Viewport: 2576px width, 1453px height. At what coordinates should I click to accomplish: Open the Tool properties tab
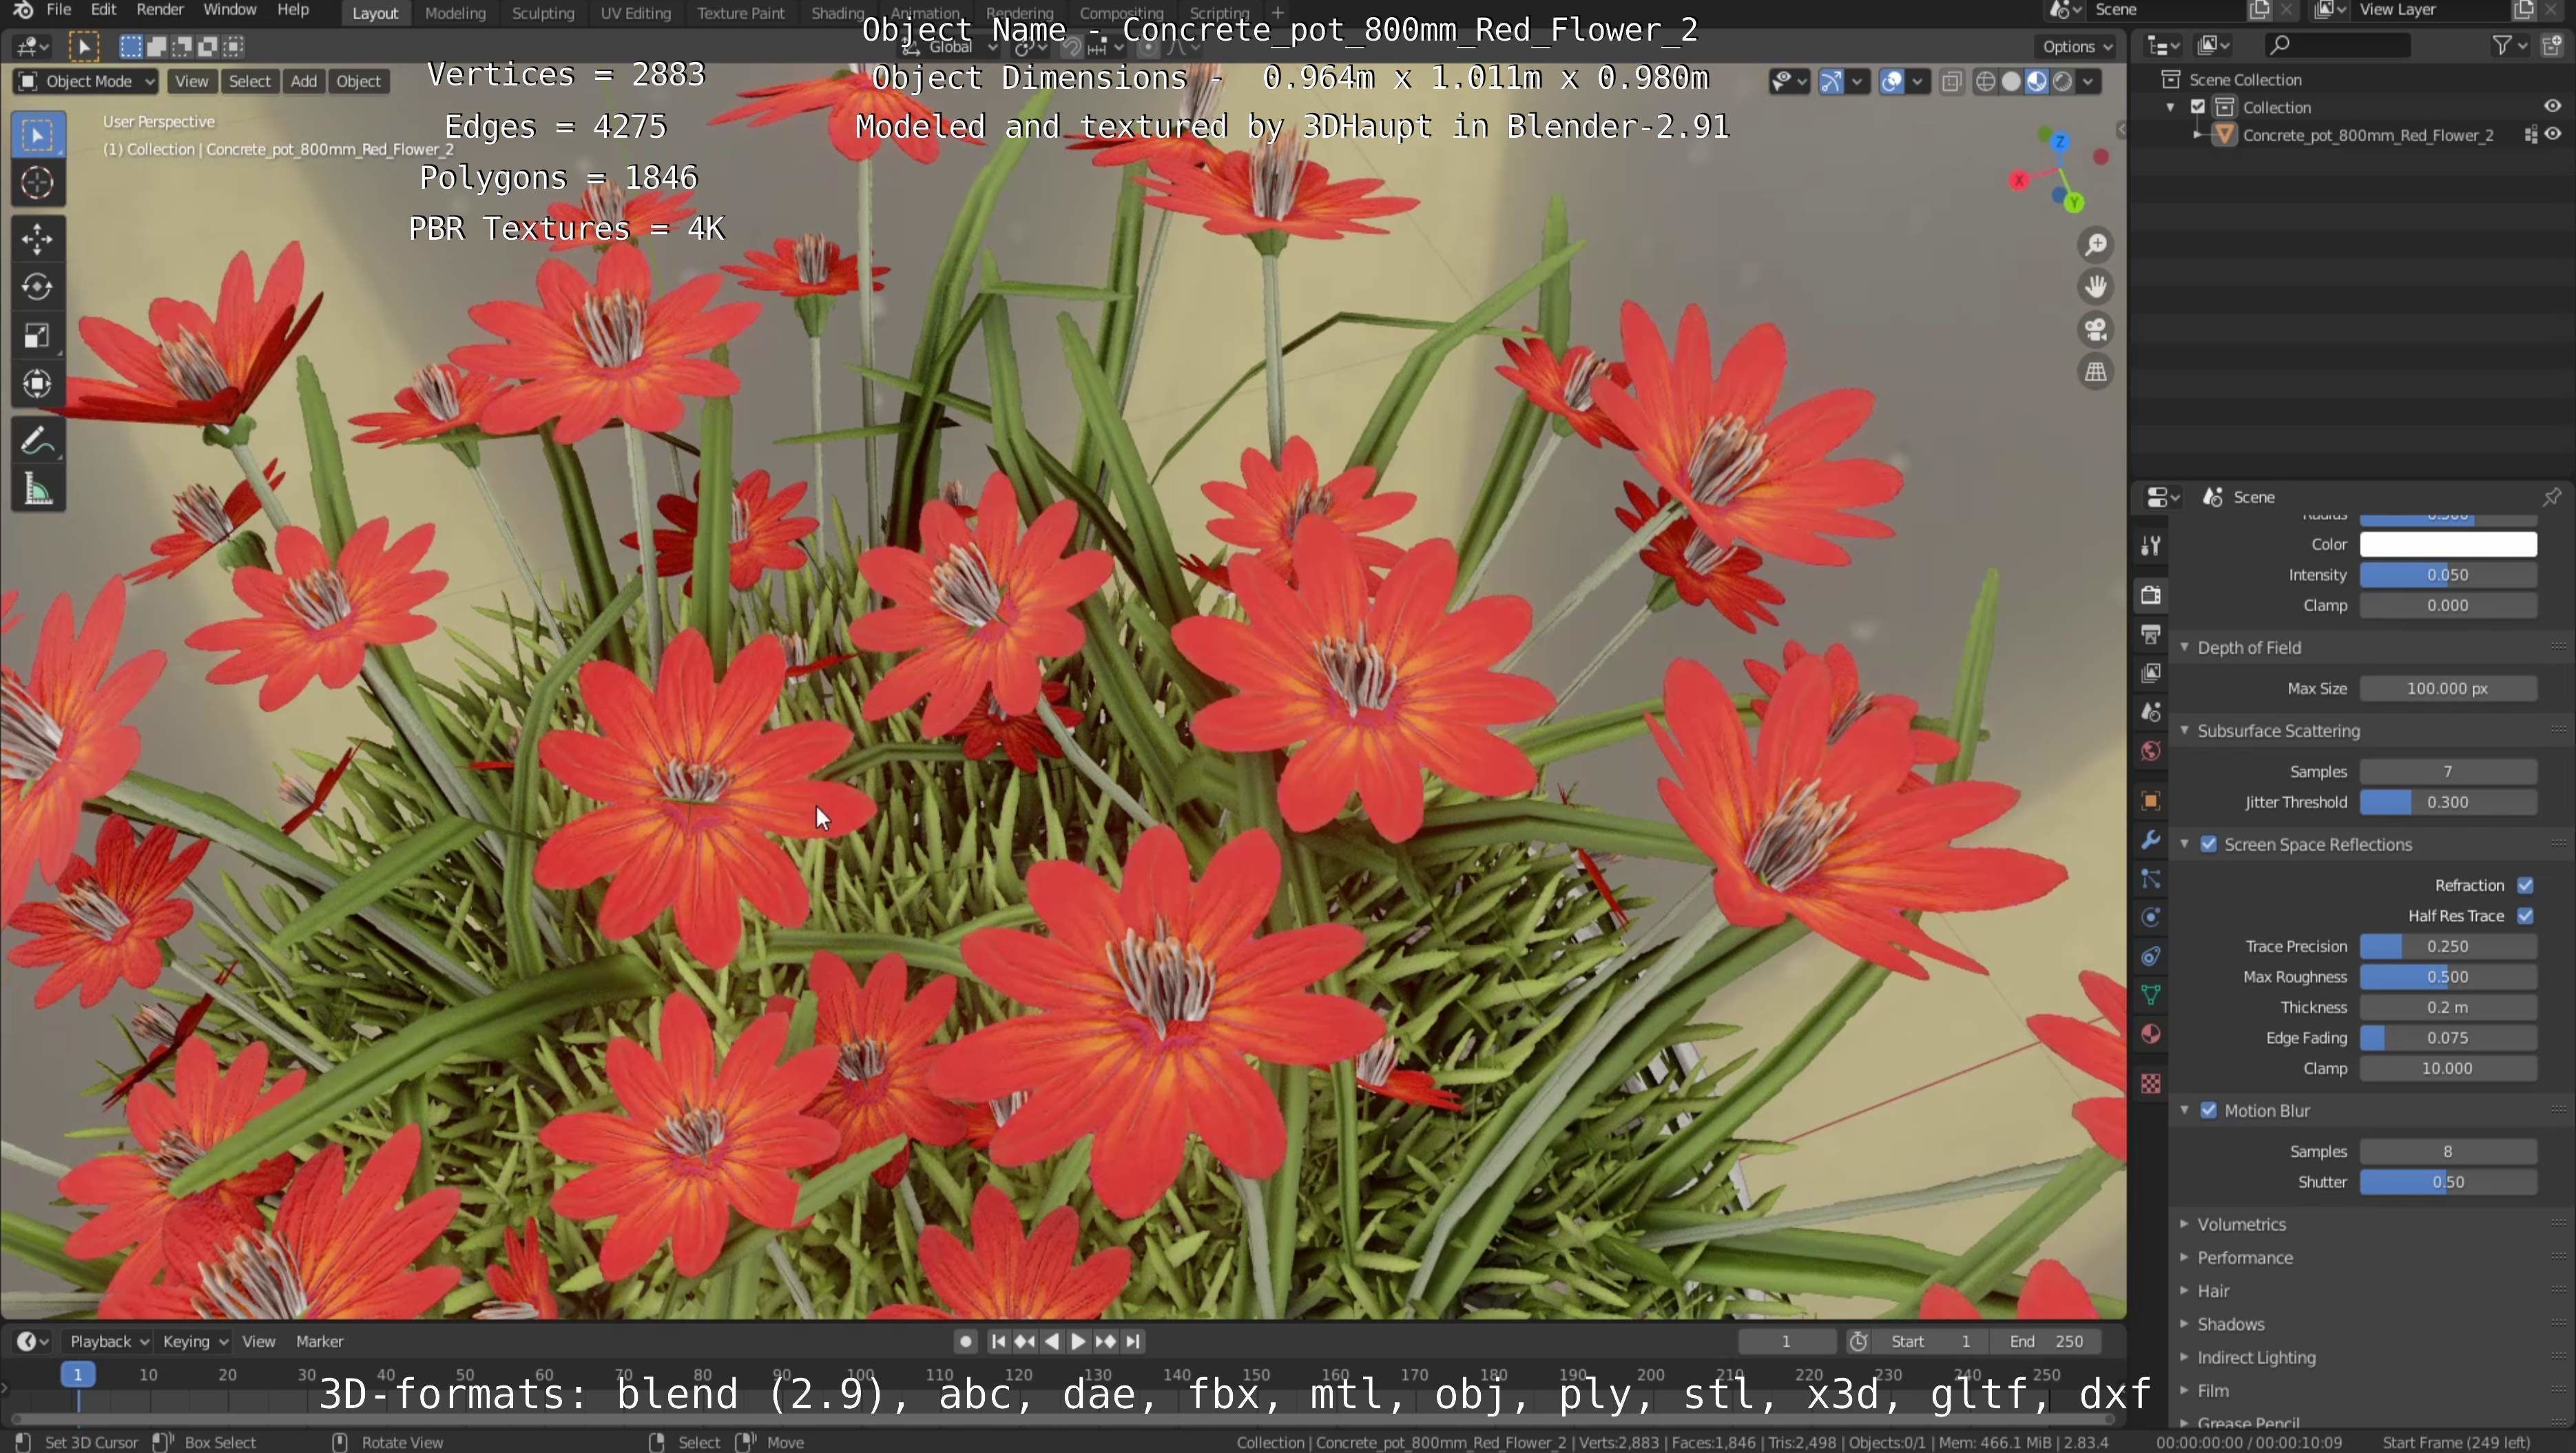click(2151, 545)
